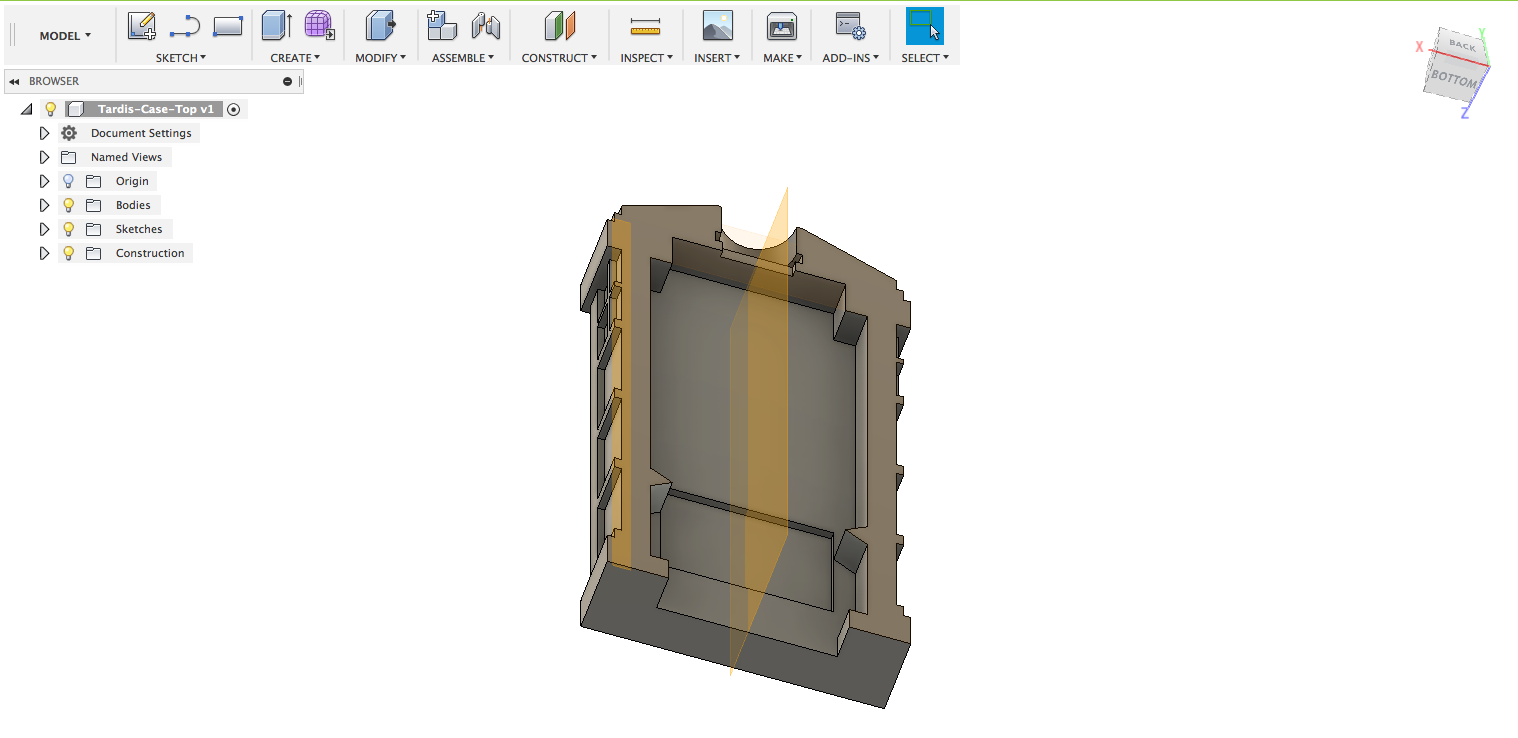The image size is (1518, 738).
Task: Click the 3D Print make icon
Action: pyautogui.click(x=781, y=25)
